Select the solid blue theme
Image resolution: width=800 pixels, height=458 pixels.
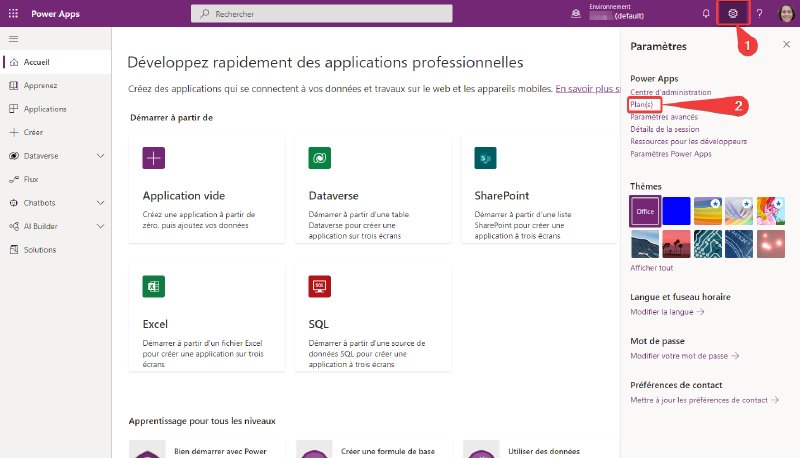coord(677,211)
